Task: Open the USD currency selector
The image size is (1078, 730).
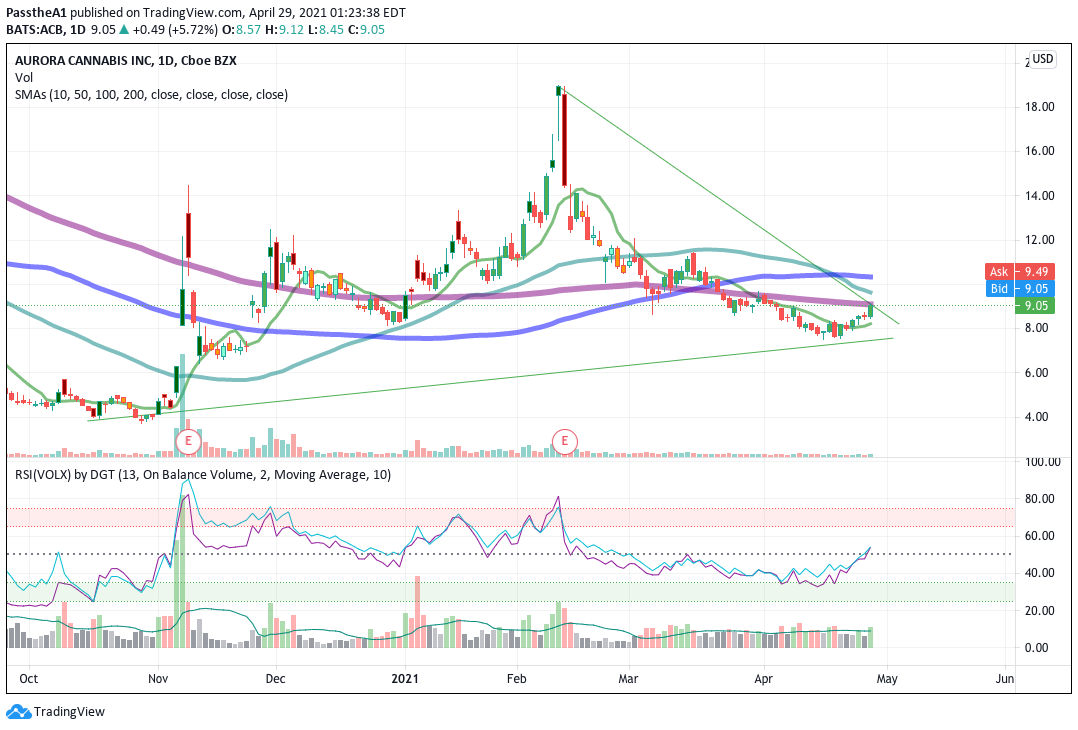Action: coord(1042,58)
